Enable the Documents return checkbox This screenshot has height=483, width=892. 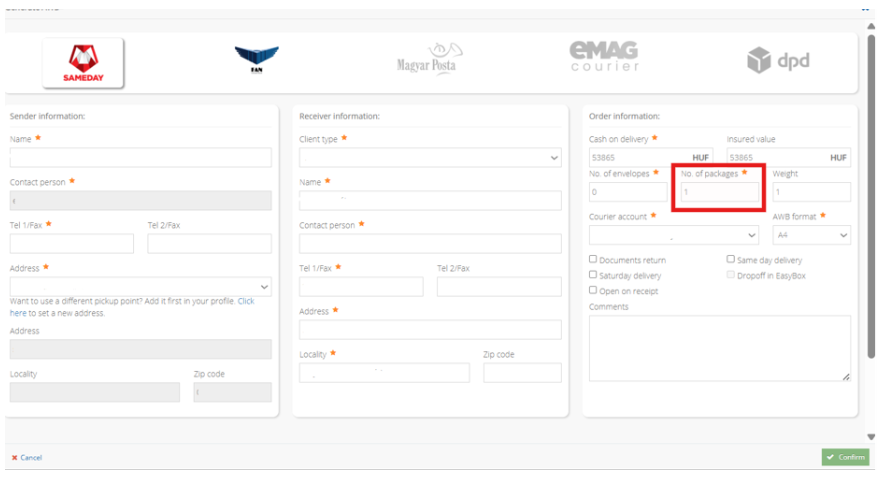click(x=594, y=260)
